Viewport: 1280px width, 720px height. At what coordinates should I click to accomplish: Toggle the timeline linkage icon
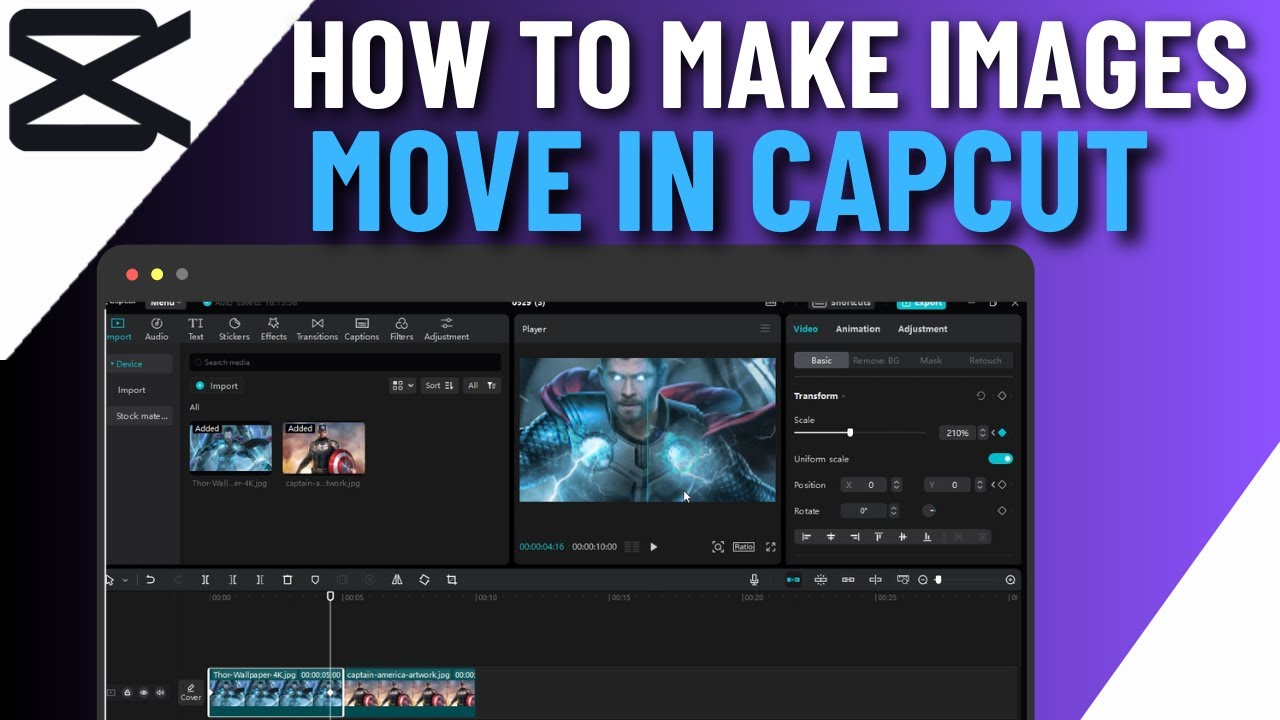(848, 579)
